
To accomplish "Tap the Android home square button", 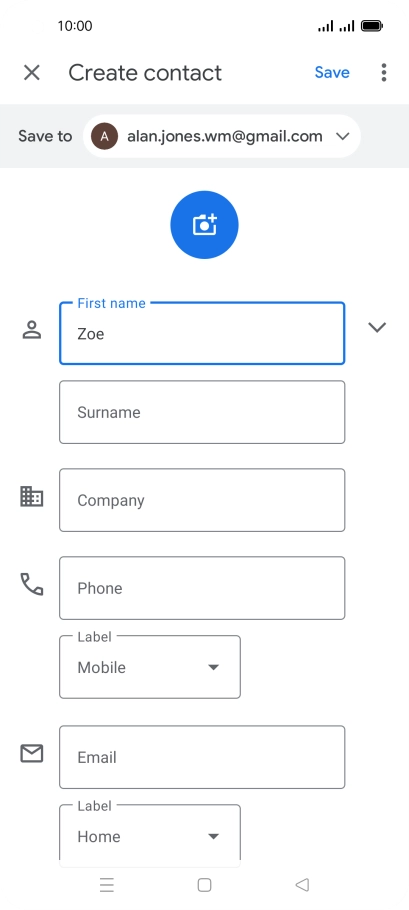I will [x=204, y=884].
